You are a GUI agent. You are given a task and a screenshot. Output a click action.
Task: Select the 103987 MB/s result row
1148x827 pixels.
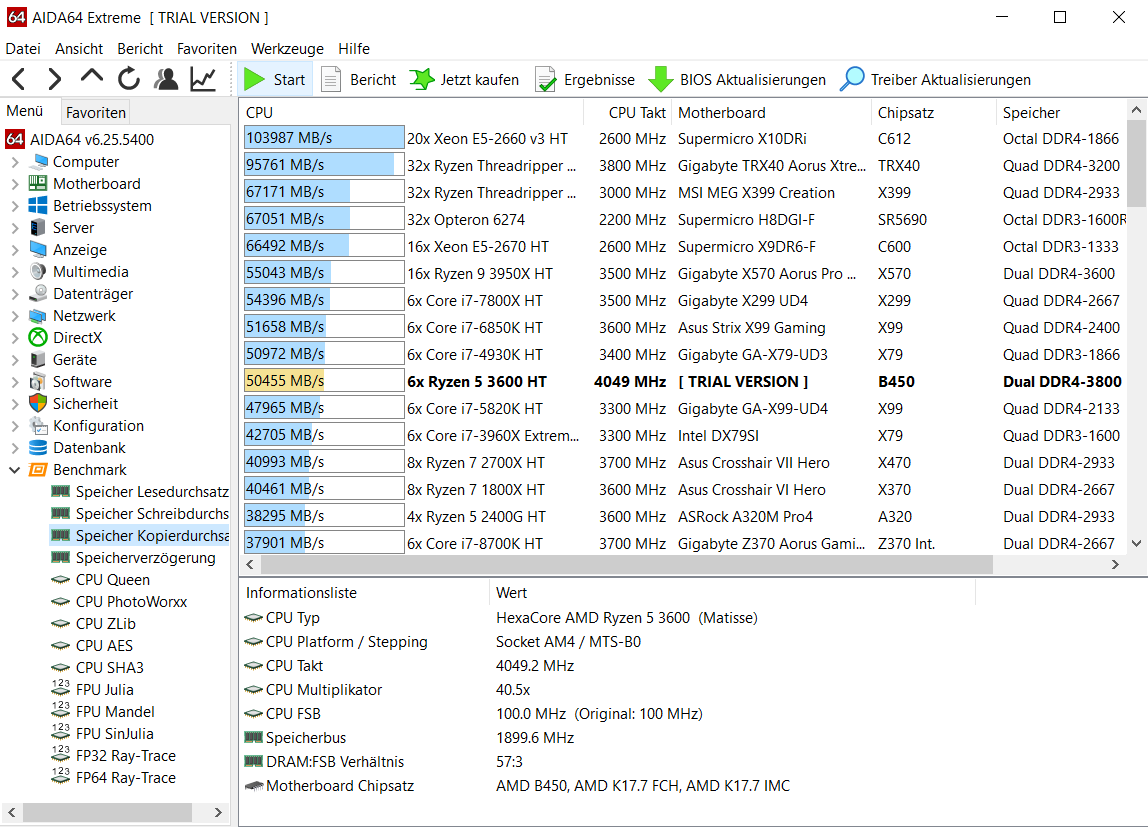(x=685, y=138)
